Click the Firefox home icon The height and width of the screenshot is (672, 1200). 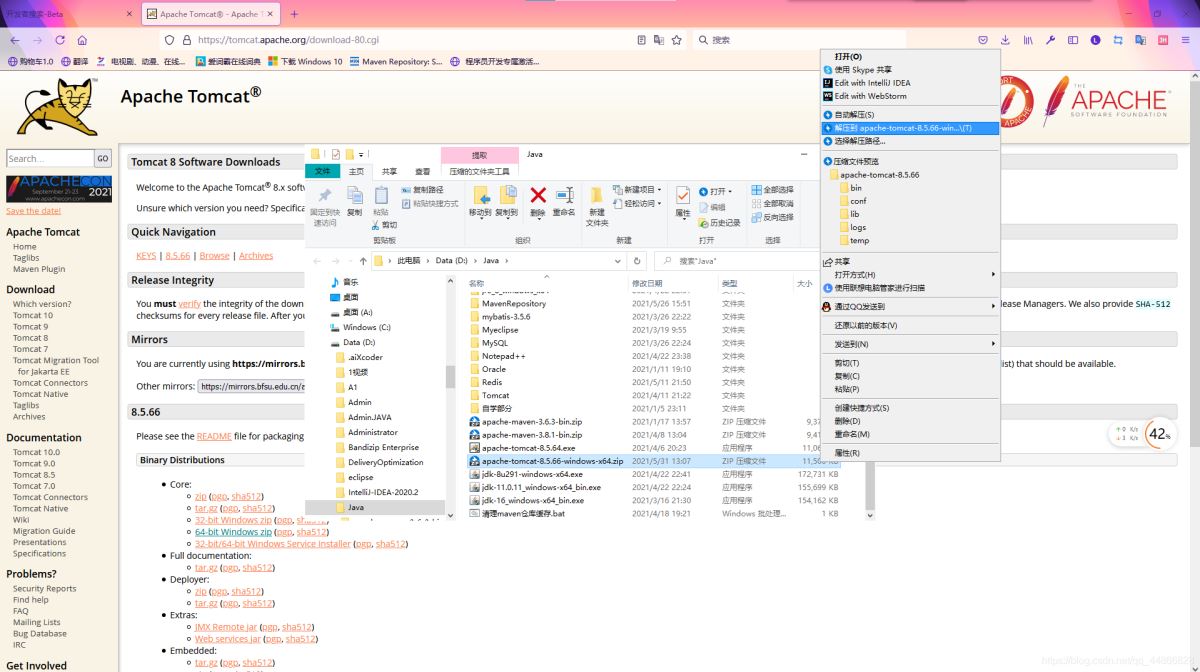tap(82, 40)
